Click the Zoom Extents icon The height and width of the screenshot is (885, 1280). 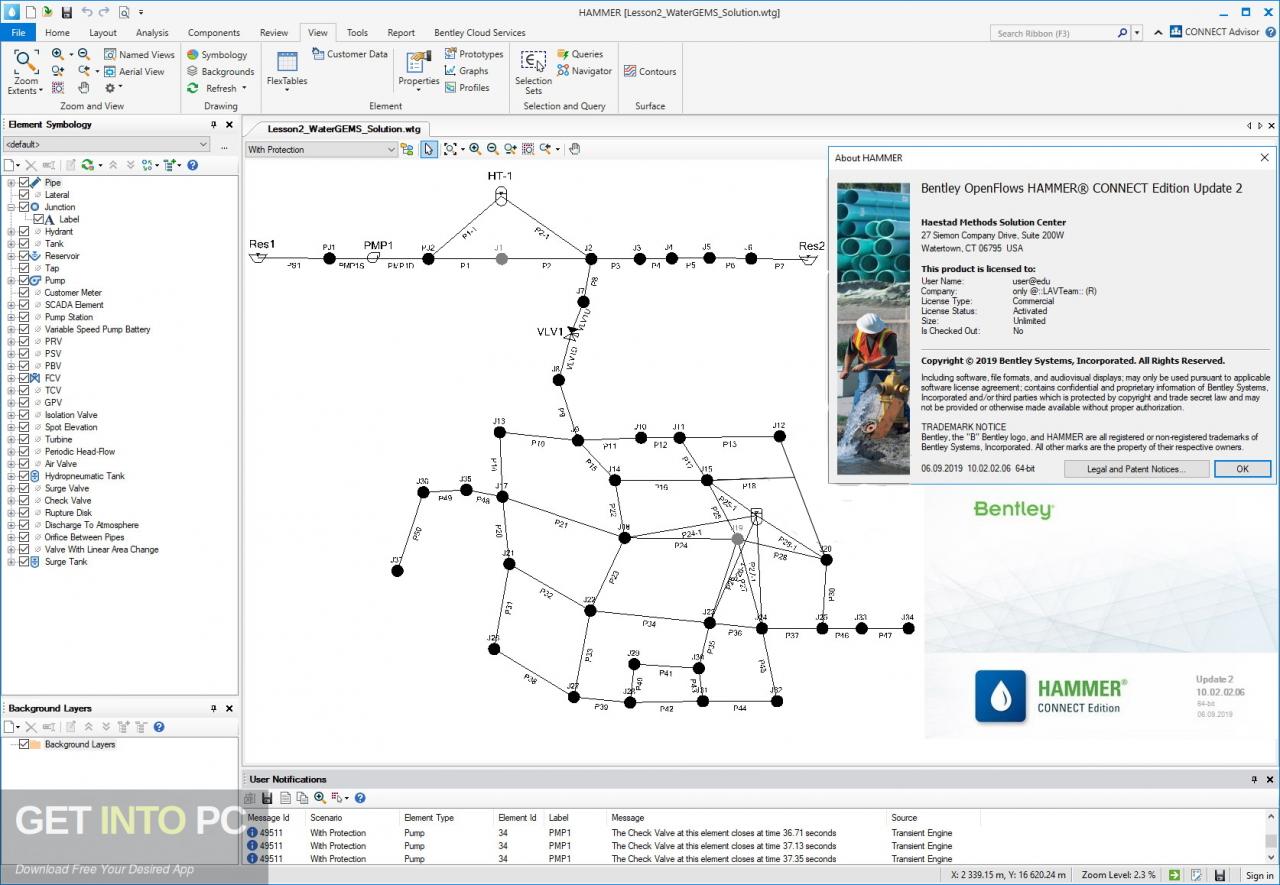25,61
